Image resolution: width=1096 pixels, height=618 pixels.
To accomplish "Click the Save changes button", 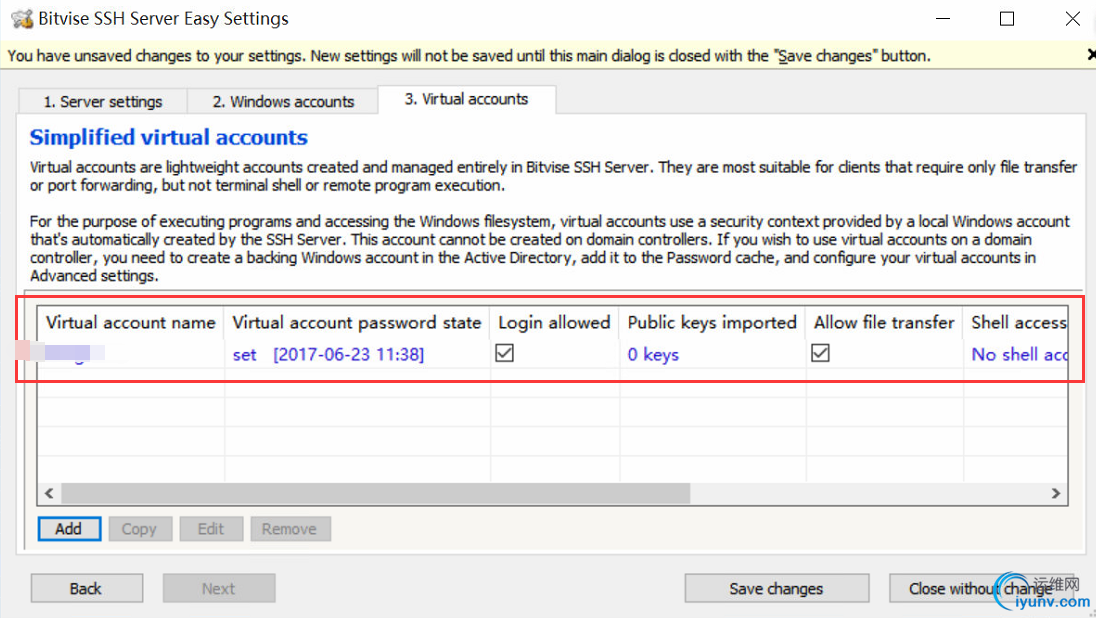I will tap(776, 589).
